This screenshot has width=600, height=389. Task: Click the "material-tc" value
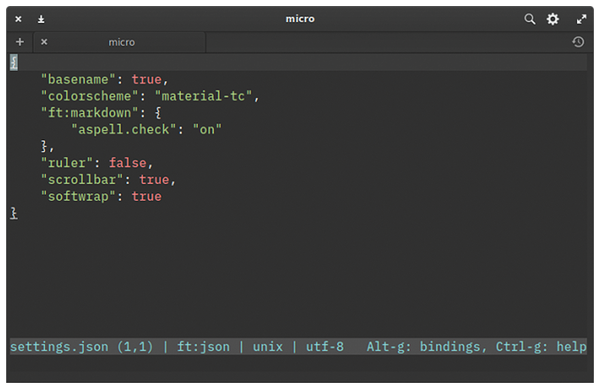click(203, 96)
